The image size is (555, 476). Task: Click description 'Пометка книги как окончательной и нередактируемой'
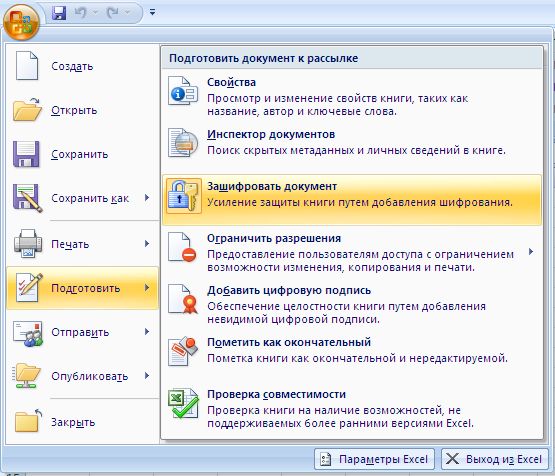click(x=357, y=359)
